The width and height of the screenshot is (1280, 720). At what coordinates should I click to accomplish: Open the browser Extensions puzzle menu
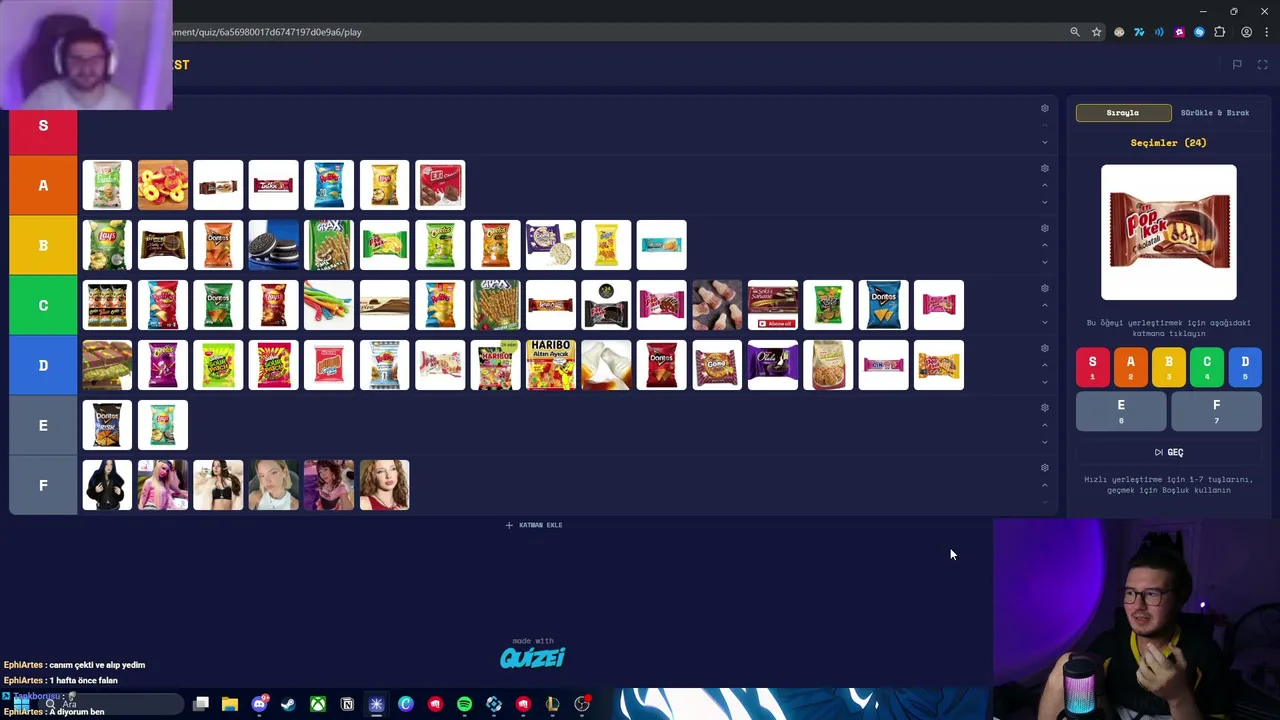[x=1220, y=32]
